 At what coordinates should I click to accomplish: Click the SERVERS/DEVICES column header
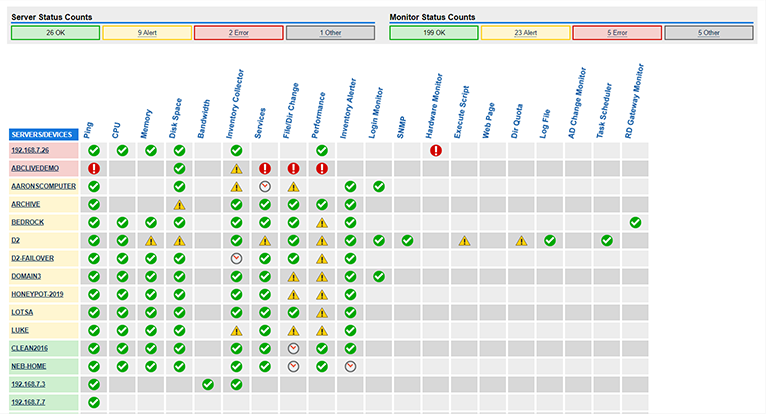42,134
